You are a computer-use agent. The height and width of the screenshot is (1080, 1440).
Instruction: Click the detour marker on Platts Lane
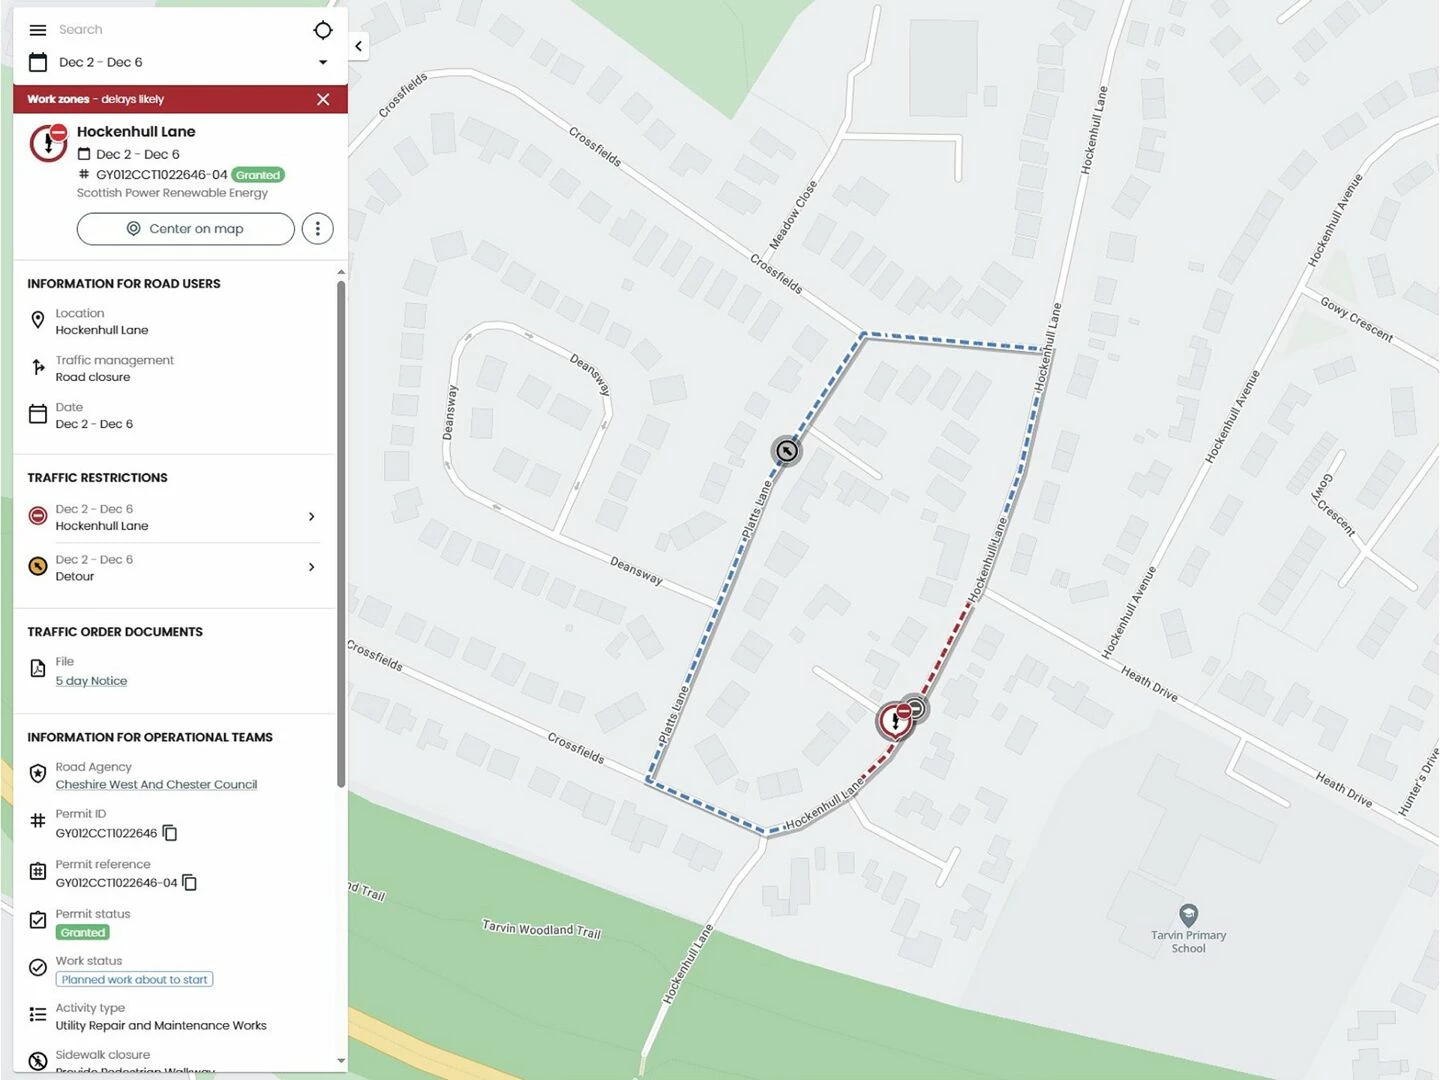click(787, 451)
